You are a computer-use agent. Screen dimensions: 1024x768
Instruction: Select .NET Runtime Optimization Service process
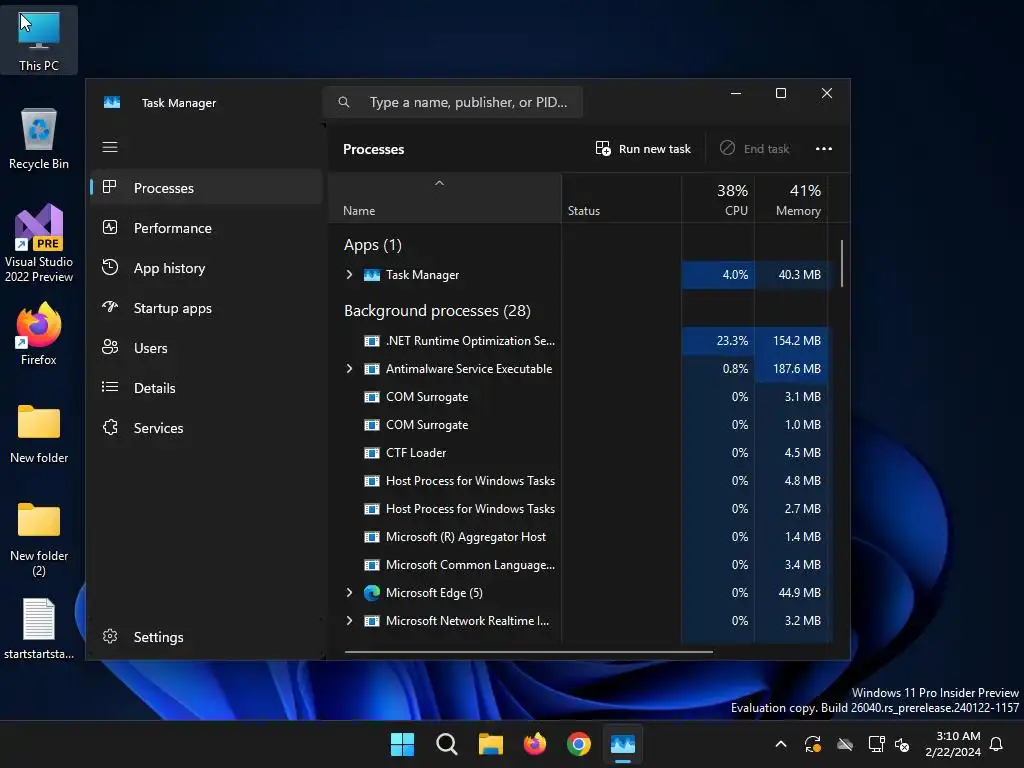(x=579, y=341)
